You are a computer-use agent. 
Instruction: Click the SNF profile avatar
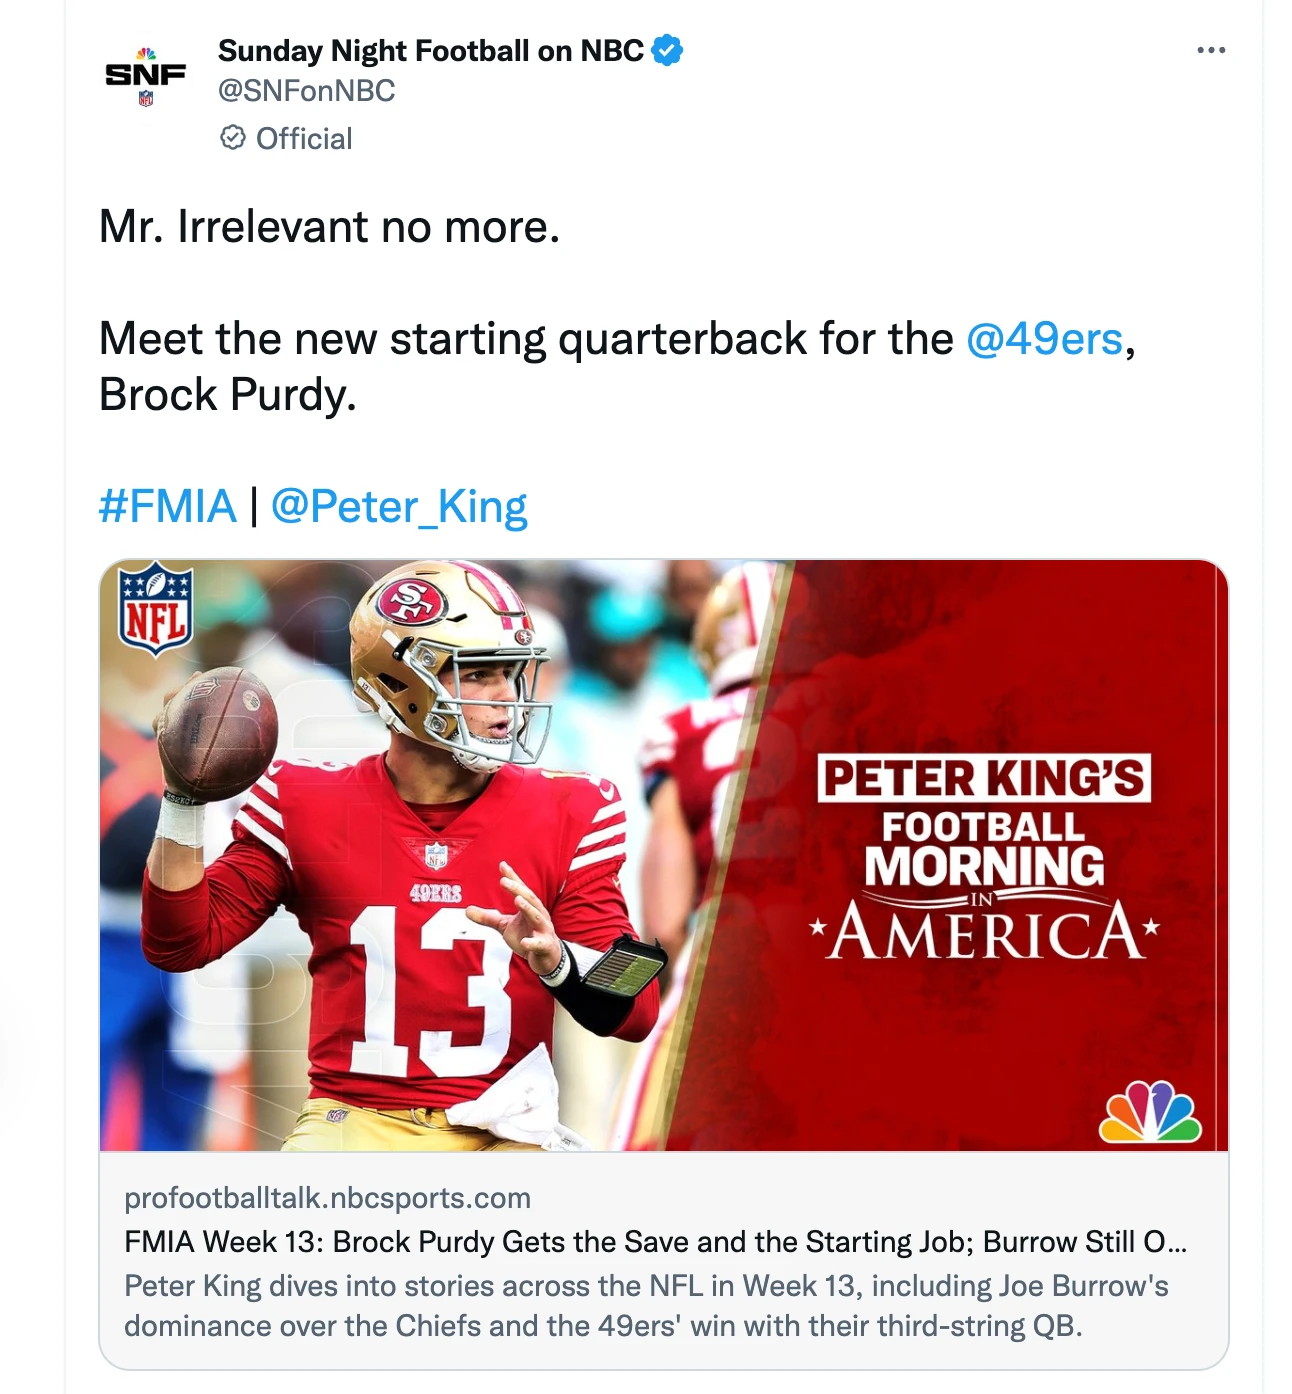(x=146, y=76)
